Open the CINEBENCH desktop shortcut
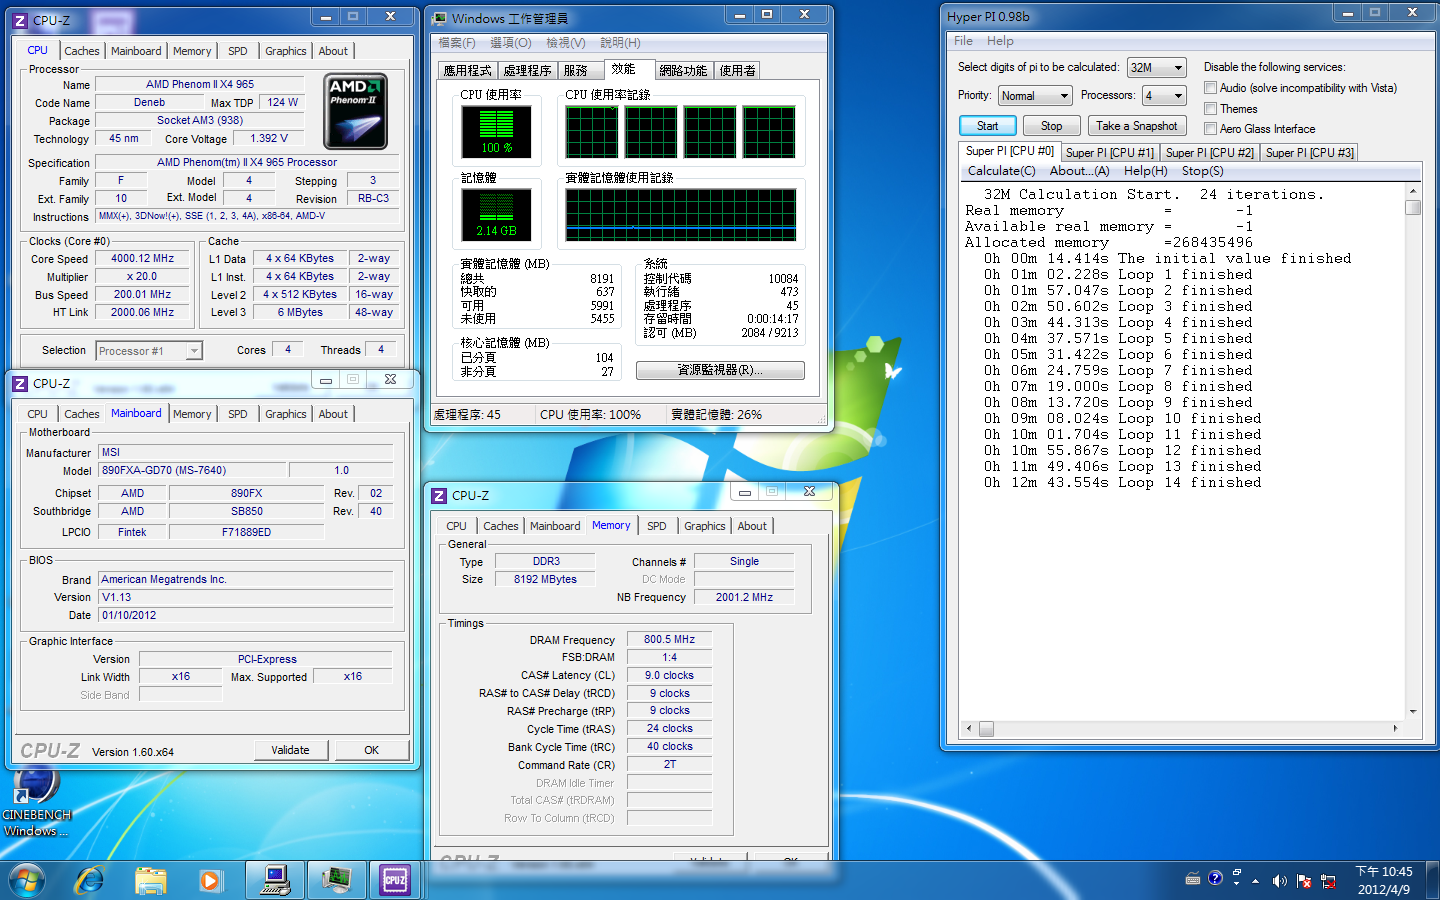This screenshot has width=1440, height=900. 36,800
